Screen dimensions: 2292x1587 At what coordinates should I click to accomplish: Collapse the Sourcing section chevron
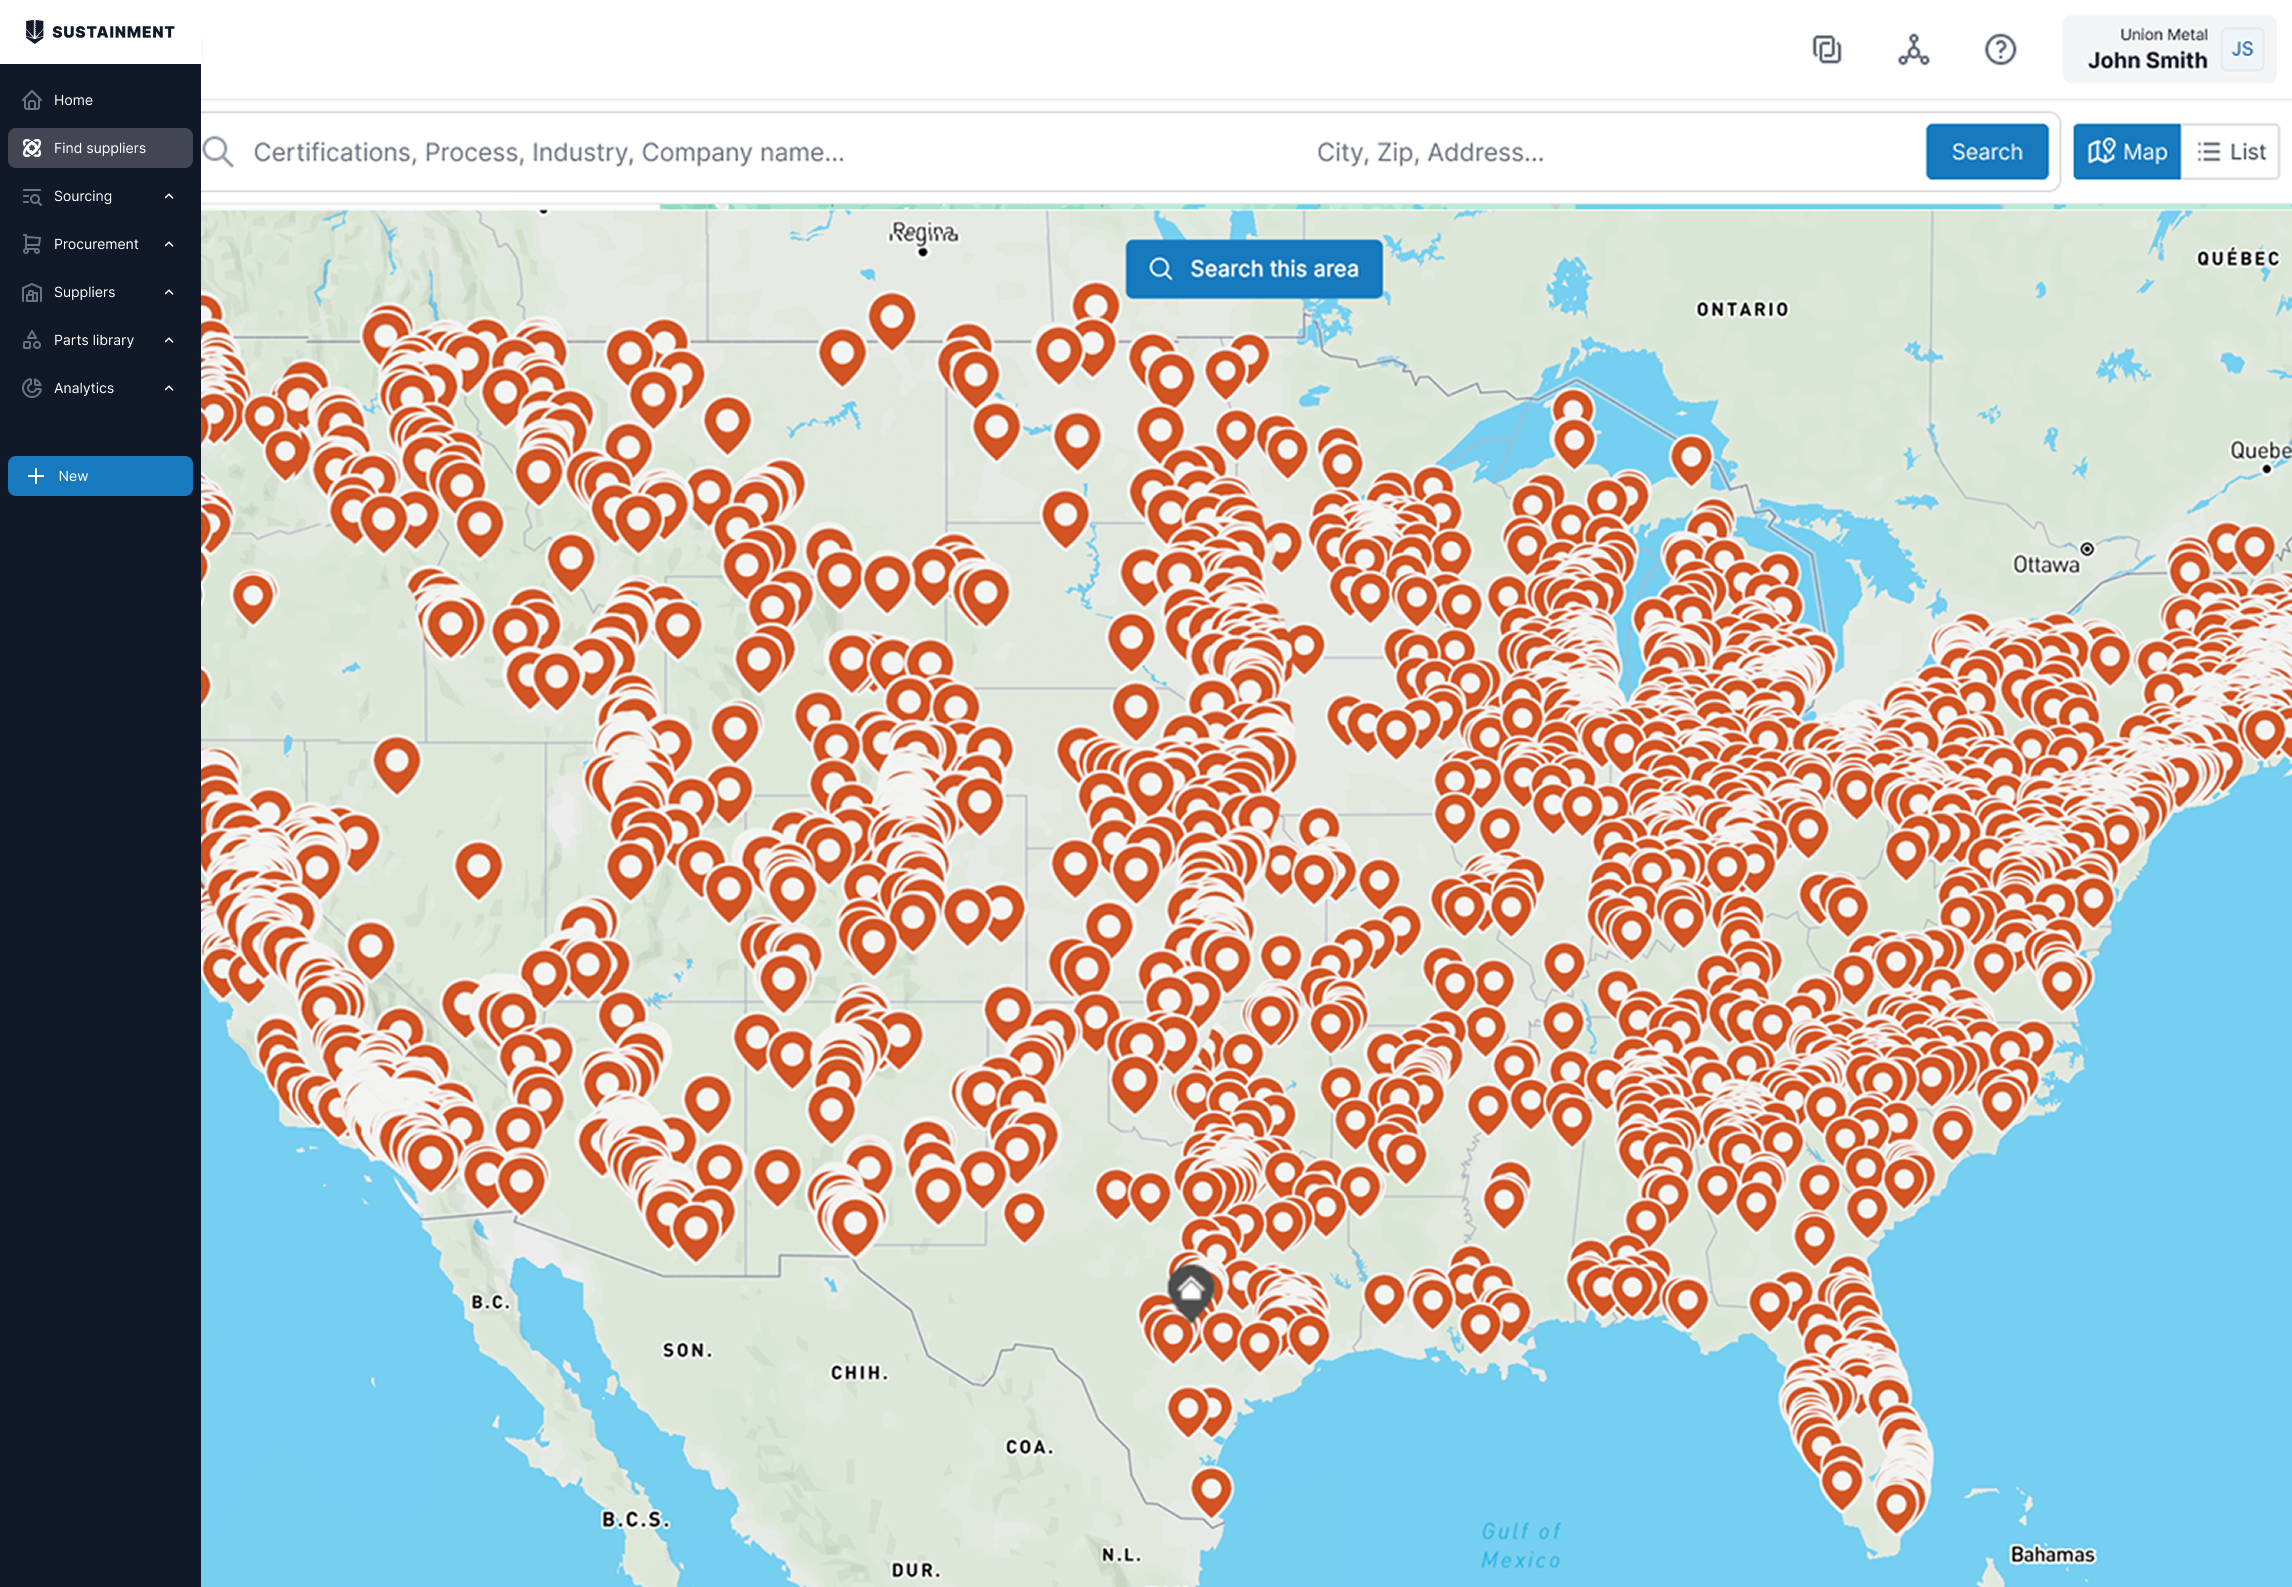[168, 196]
